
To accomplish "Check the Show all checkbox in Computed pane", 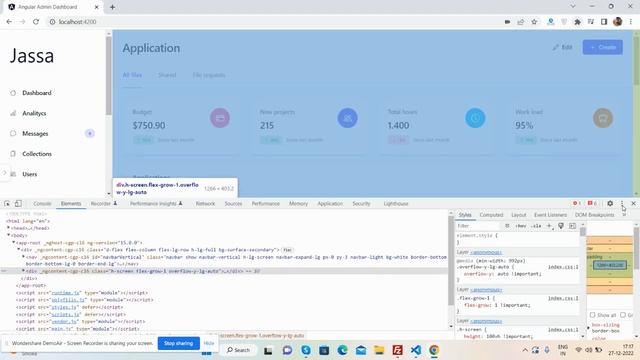I will click(592, 315).
